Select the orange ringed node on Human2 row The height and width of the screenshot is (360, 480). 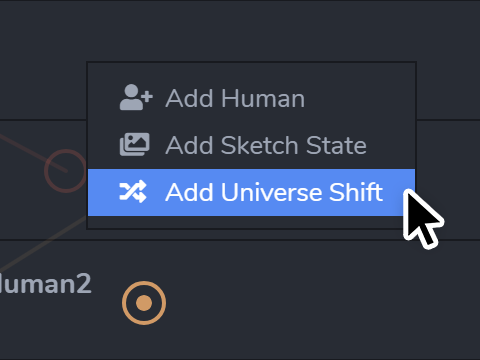(x=144, y=303)
